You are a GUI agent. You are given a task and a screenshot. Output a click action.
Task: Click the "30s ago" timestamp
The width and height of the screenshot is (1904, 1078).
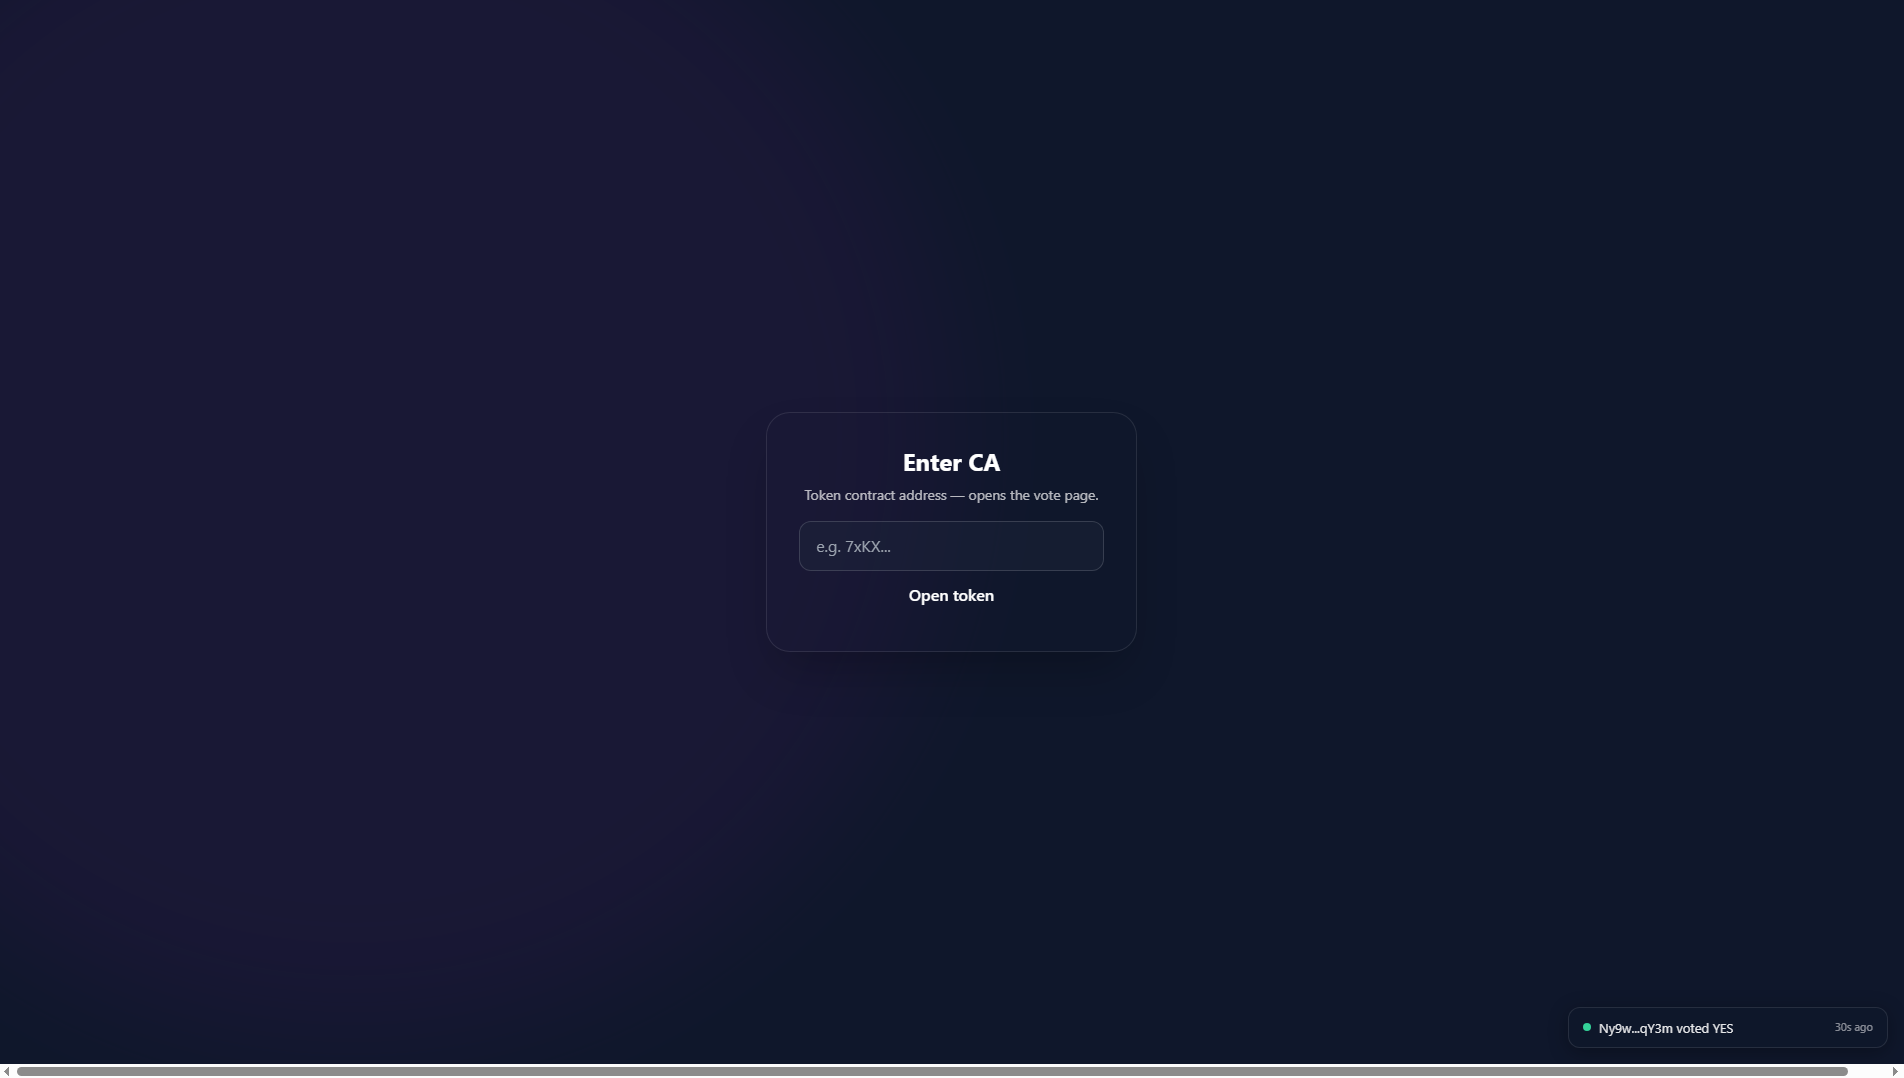coord(1853,1028)
